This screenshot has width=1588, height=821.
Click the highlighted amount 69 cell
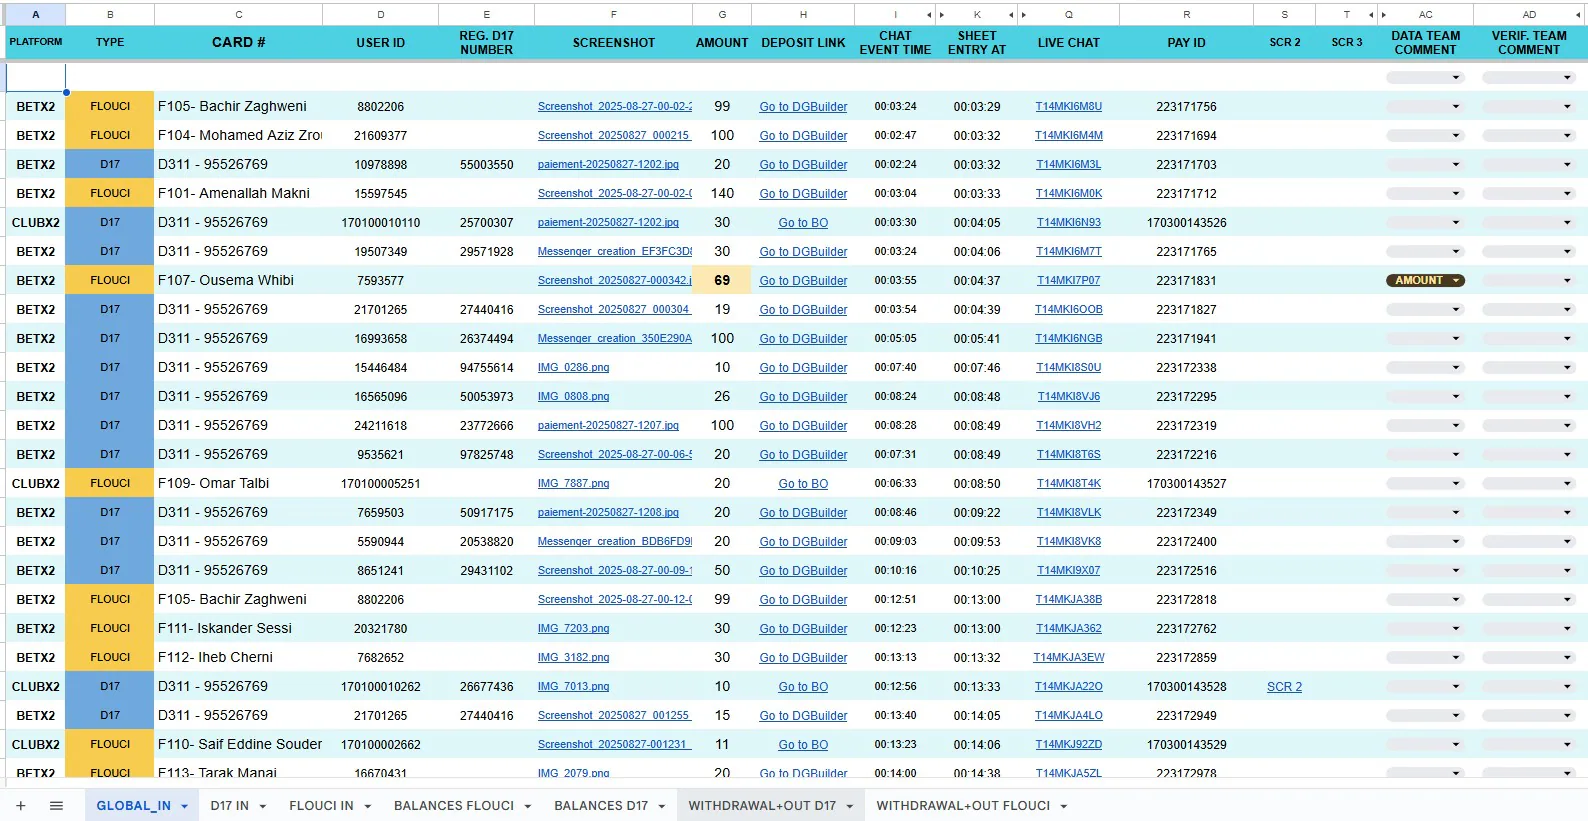(722, 281)
